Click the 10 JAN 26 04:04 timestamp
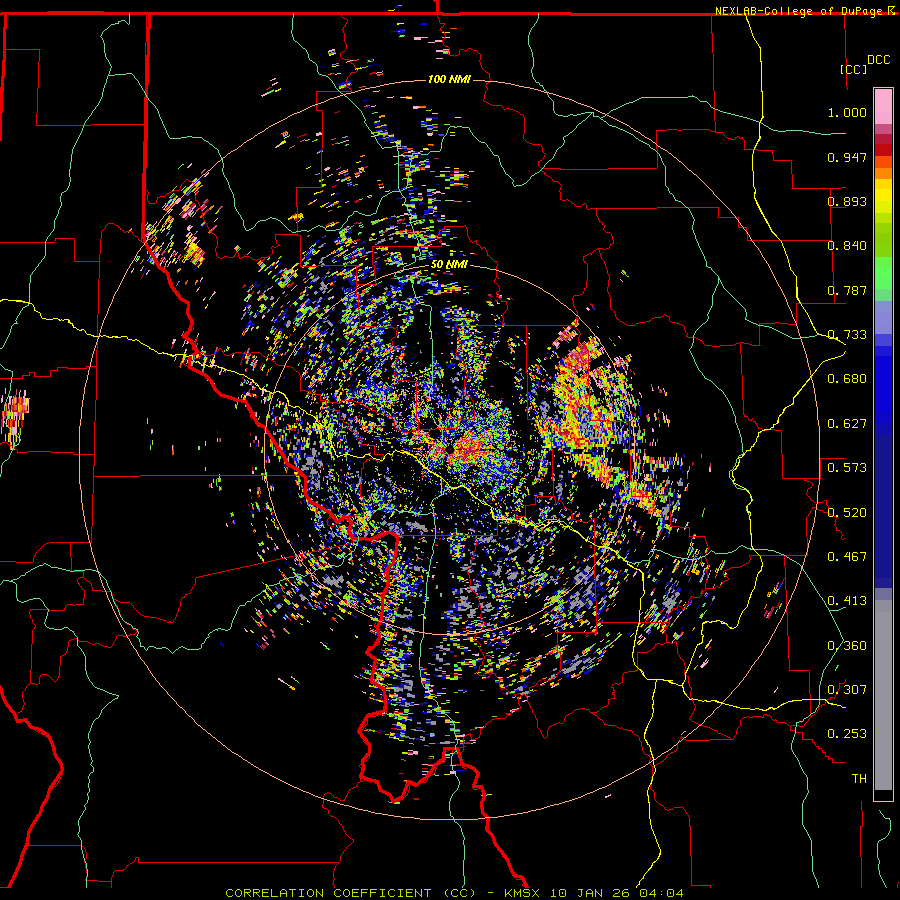The height and width of the screenshot is (900, 900). point(616,893)
